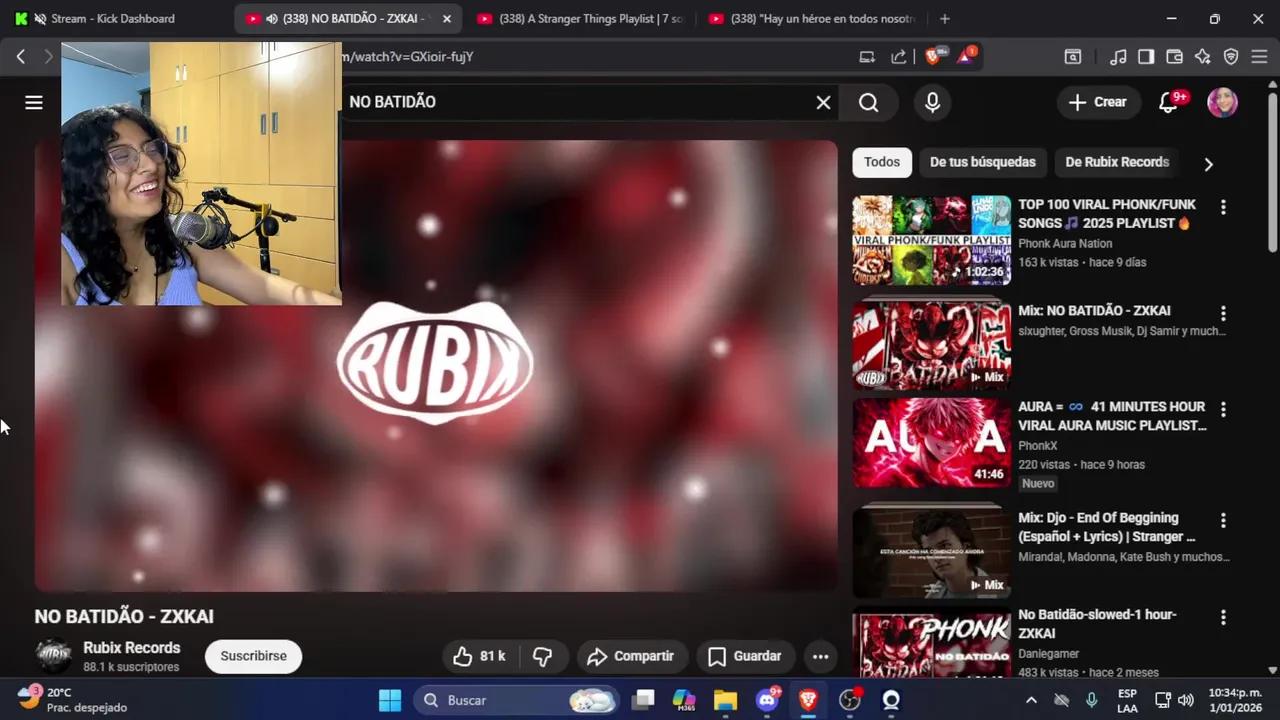The width and height of the screenshot is (1280, 720).
Task: Open the account avatar menu
Action: 1222,102
